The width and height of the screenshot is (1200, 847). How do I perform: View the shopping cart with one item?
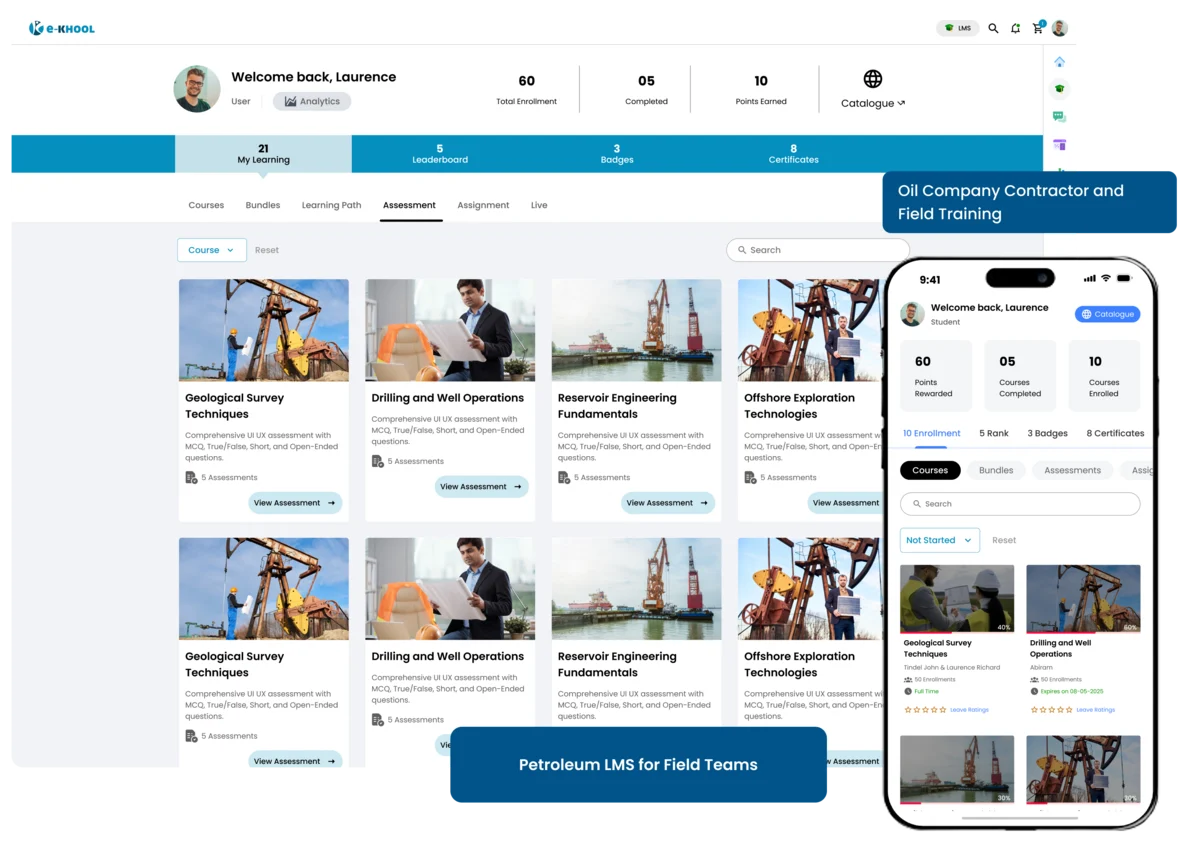(x=1038, y=28)
